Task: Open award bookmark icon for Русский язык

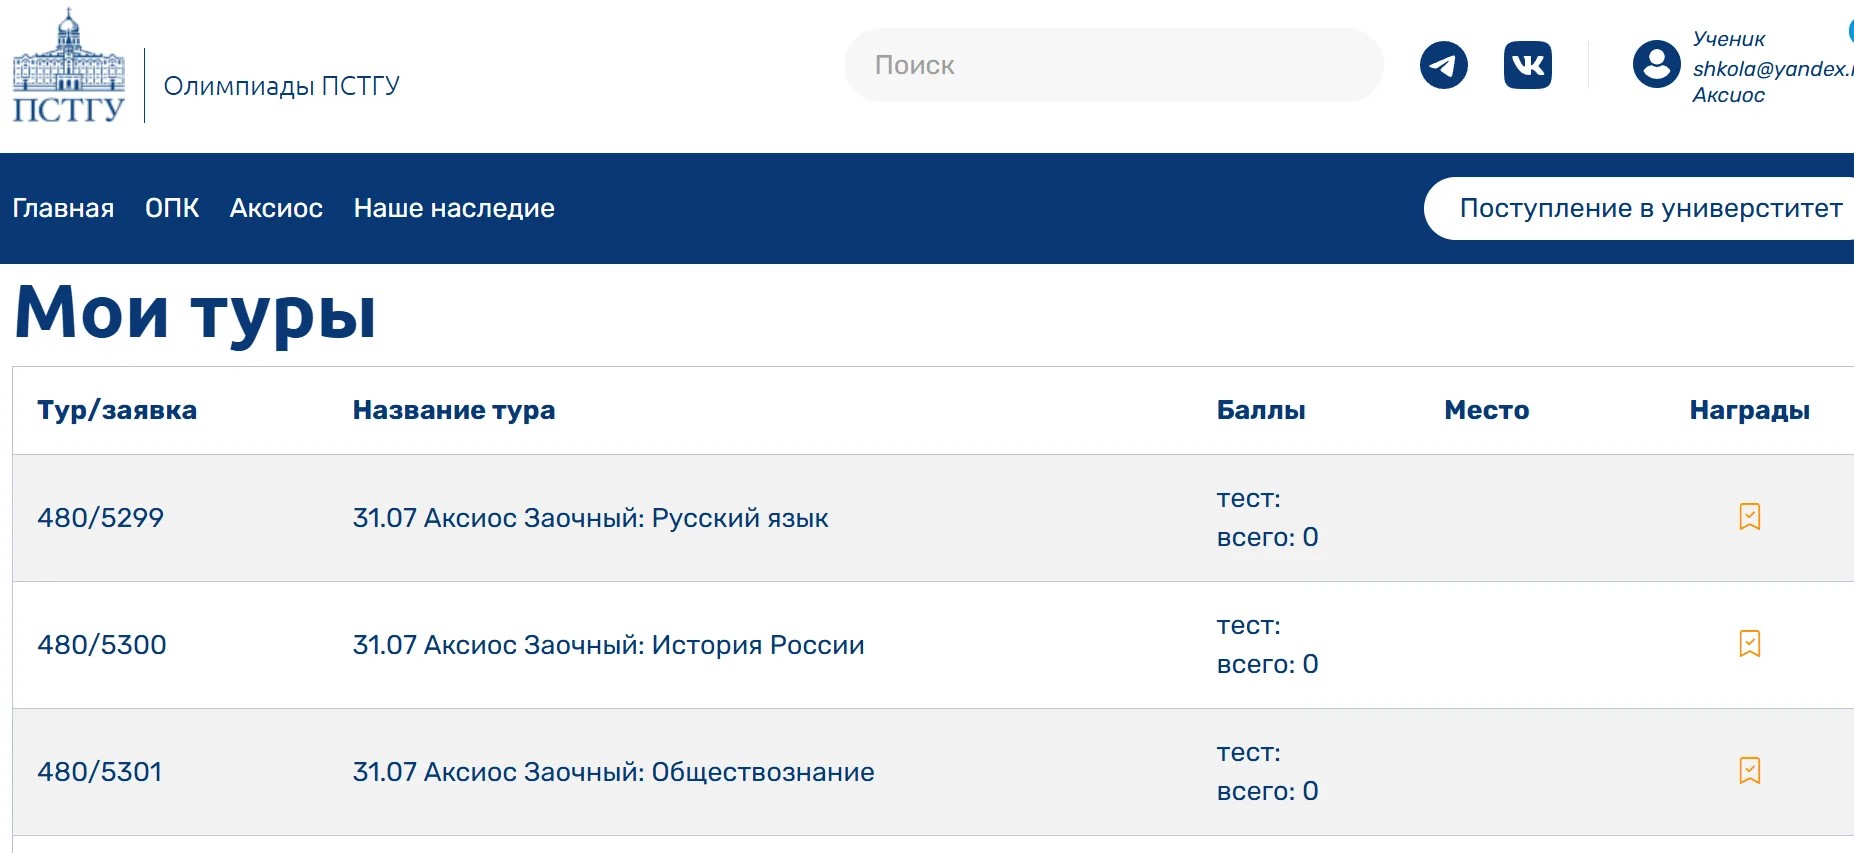Action: pyautogui.click(x=1749, y=517)
